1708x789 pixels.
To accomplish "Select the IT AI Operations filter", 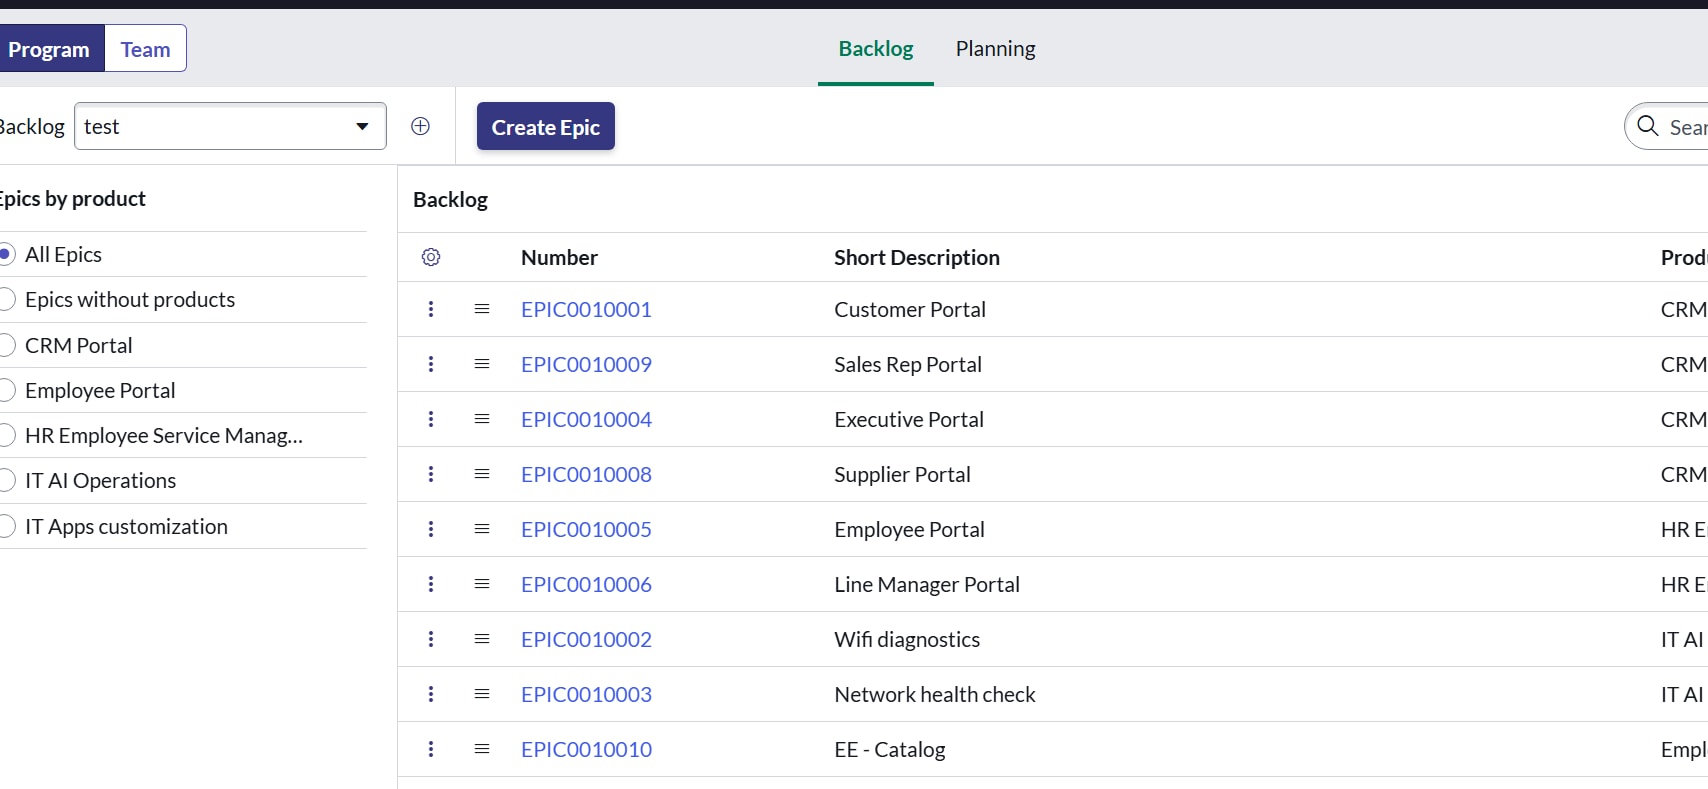I will point(6,481).
